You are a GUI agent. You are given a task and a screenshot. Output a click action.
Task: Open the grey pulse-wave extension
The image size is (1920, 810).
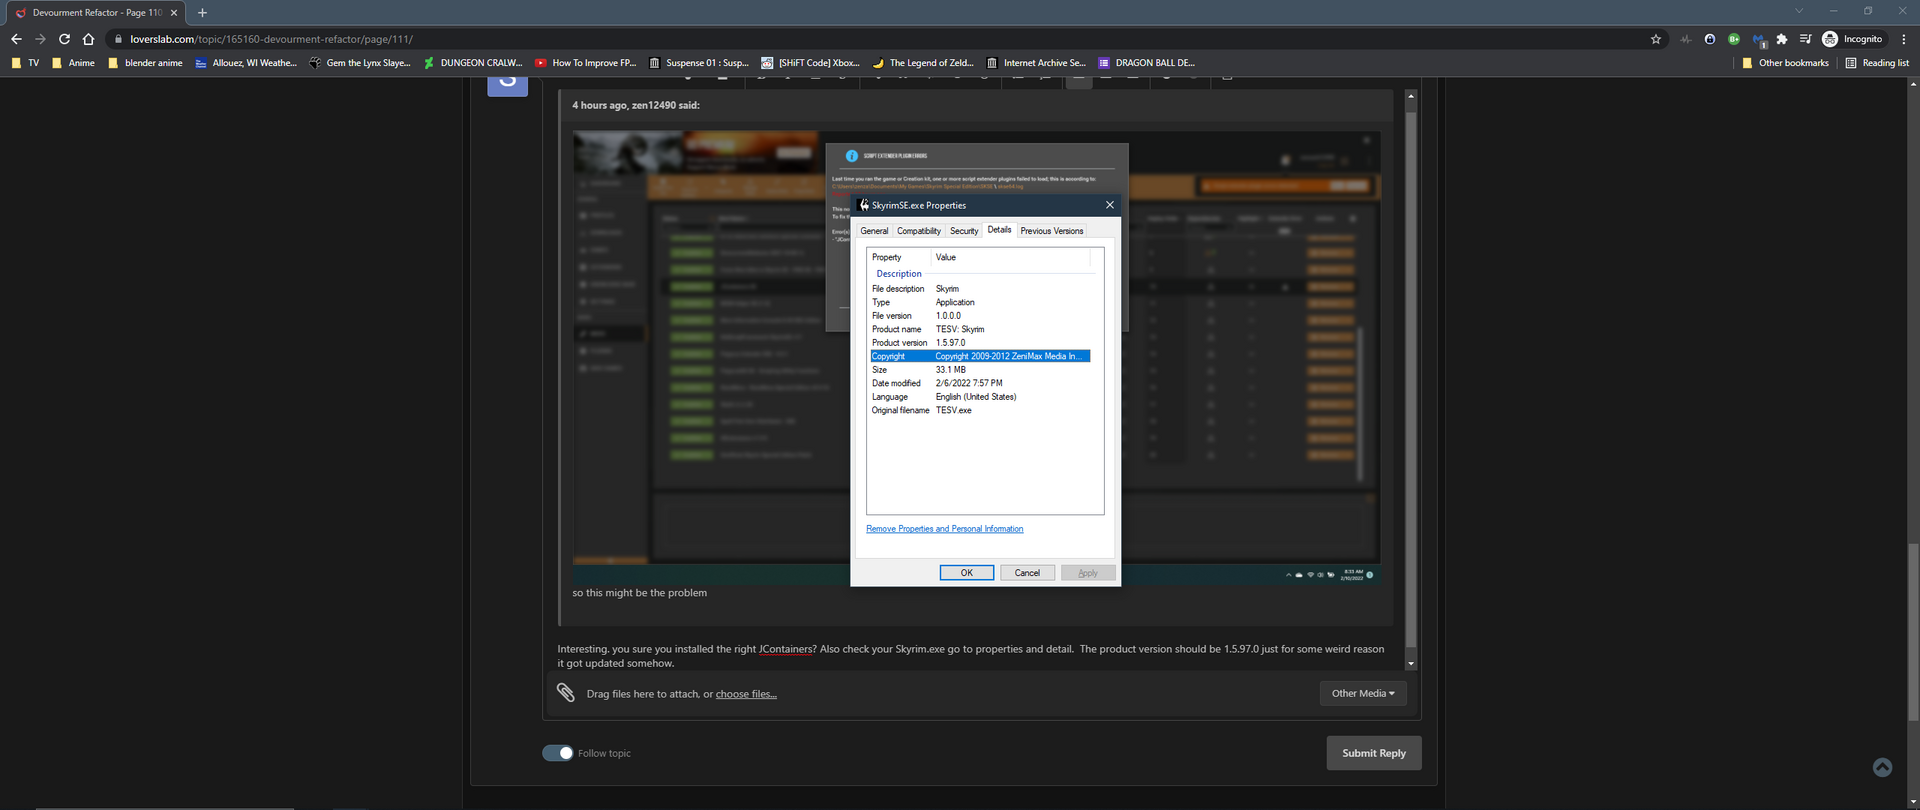point(1686,39)
